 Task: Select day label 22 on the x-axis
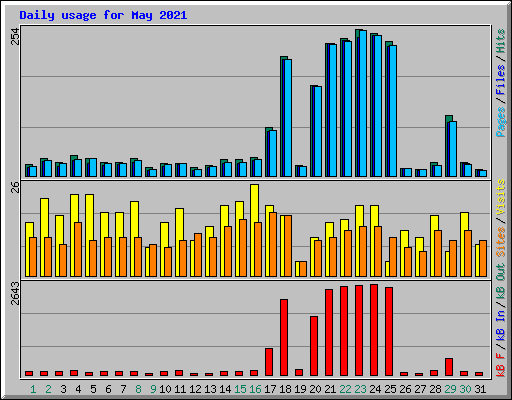345,389
